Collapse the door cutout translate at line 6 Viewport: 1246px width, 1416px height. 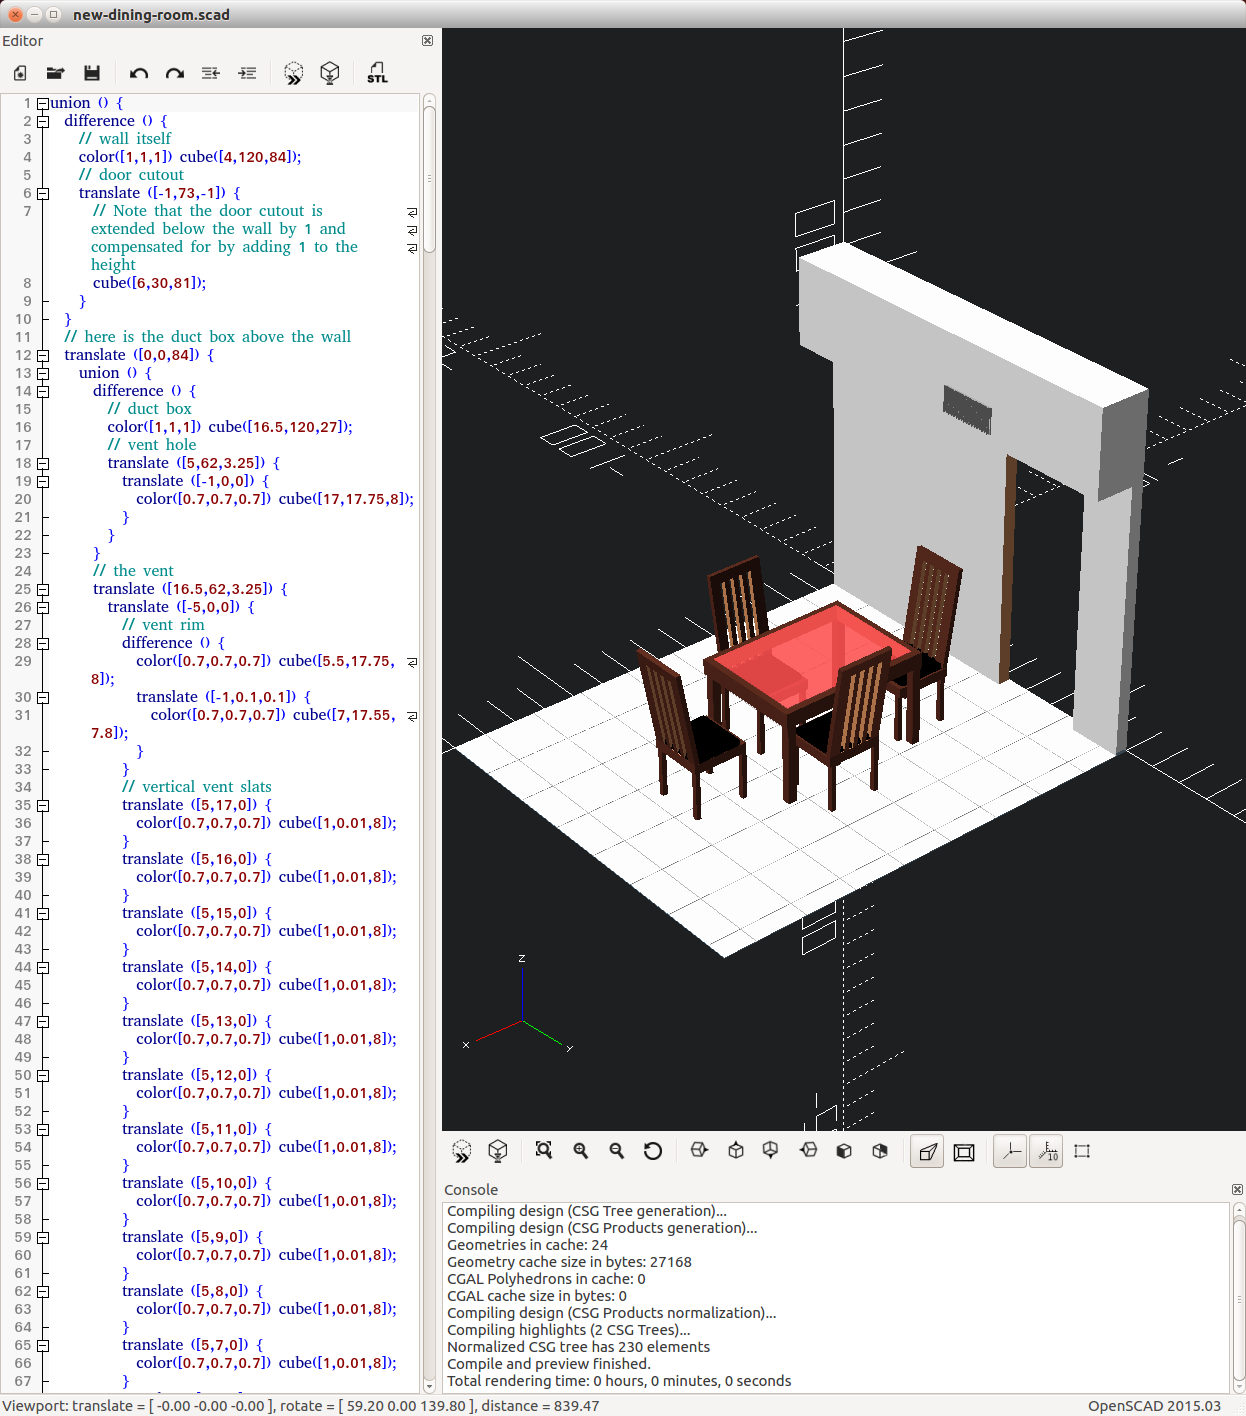[x=43, y=193]
